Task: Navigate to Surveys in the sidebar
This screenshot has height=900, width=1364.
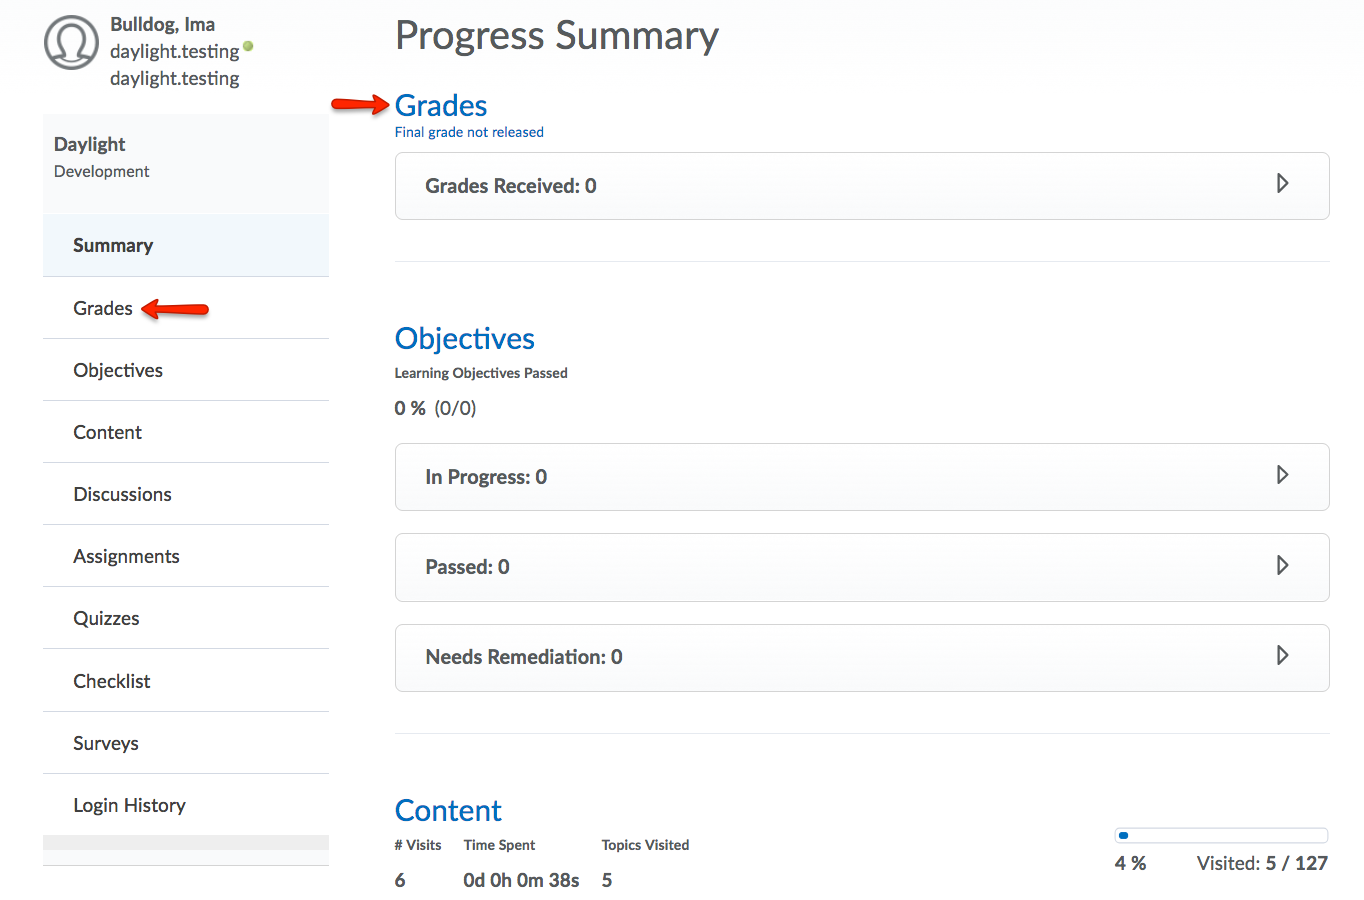Action: pyautogui.click(x=106, y=743)
